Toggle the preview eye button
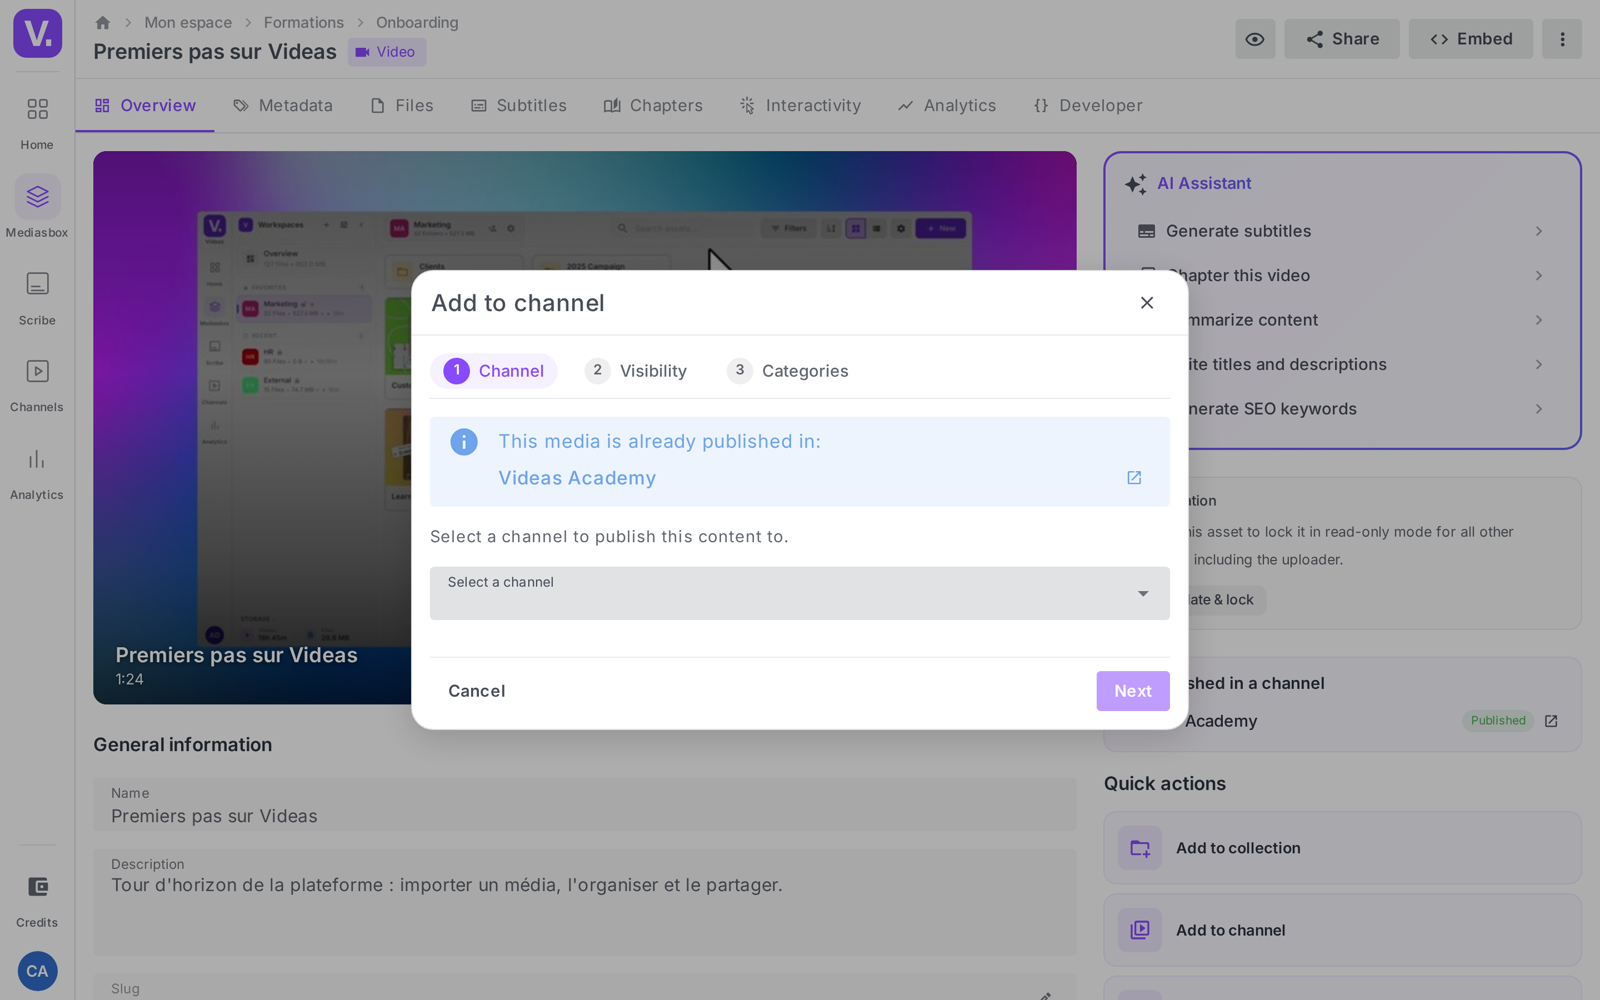 pyautogui.click(x=1255, y=39)
